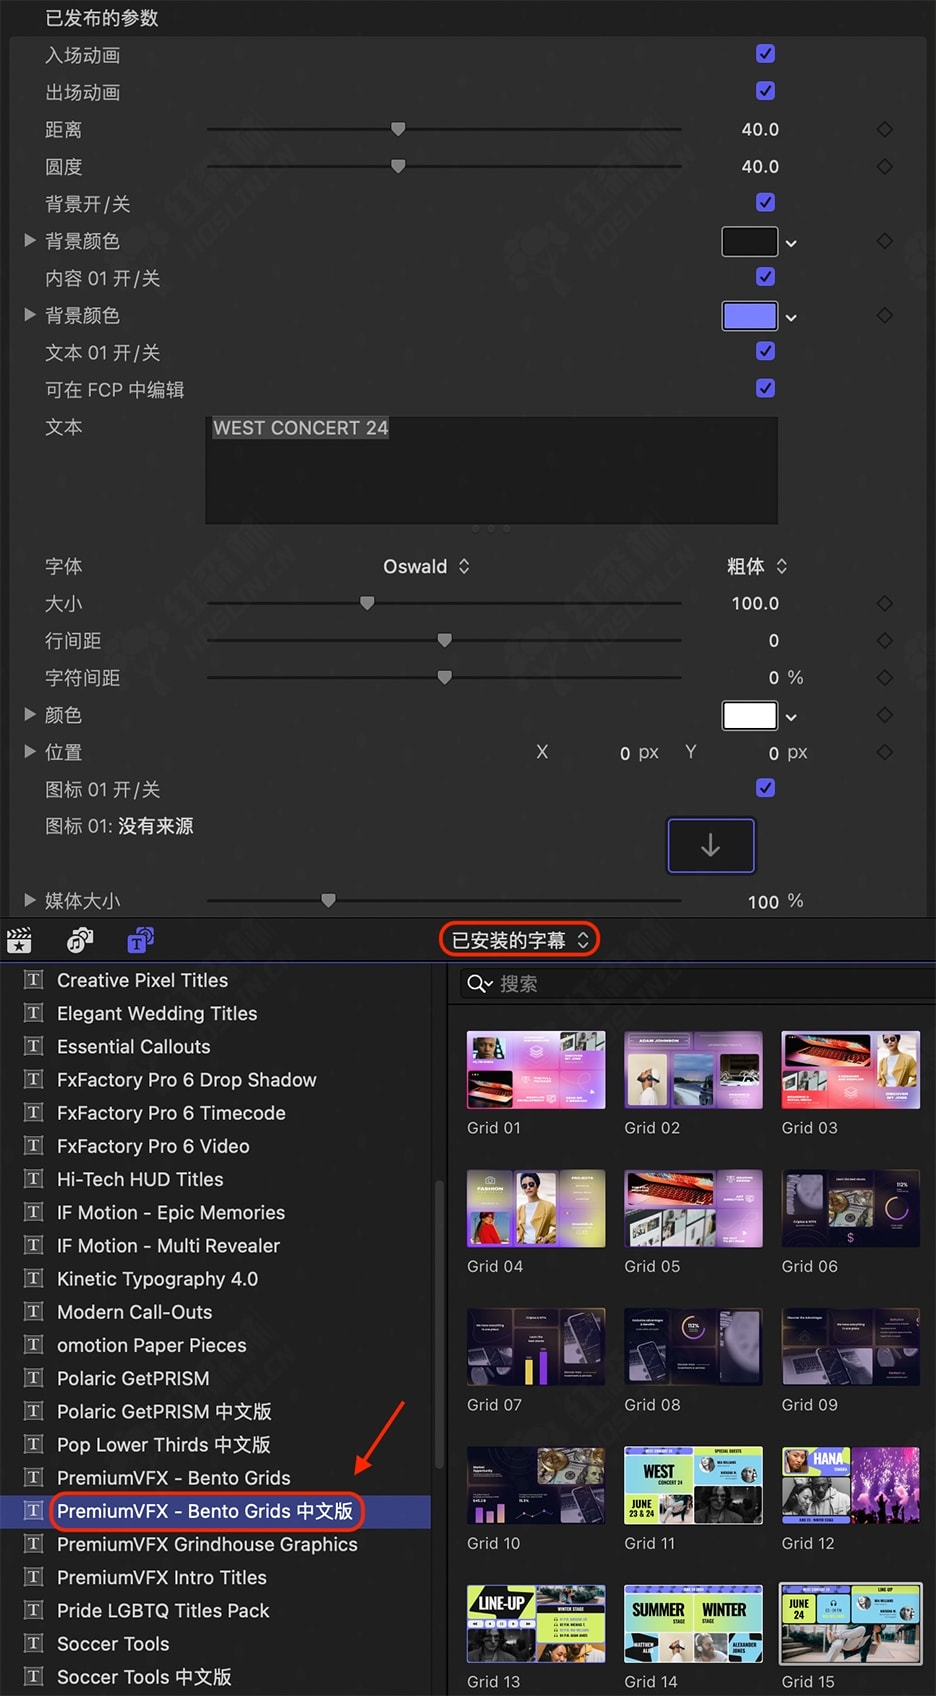The image size is (936, 1696).
Task: Toggle the 背景开/关 checkbox
Action: pyautogui.click(x=766, y=203)
